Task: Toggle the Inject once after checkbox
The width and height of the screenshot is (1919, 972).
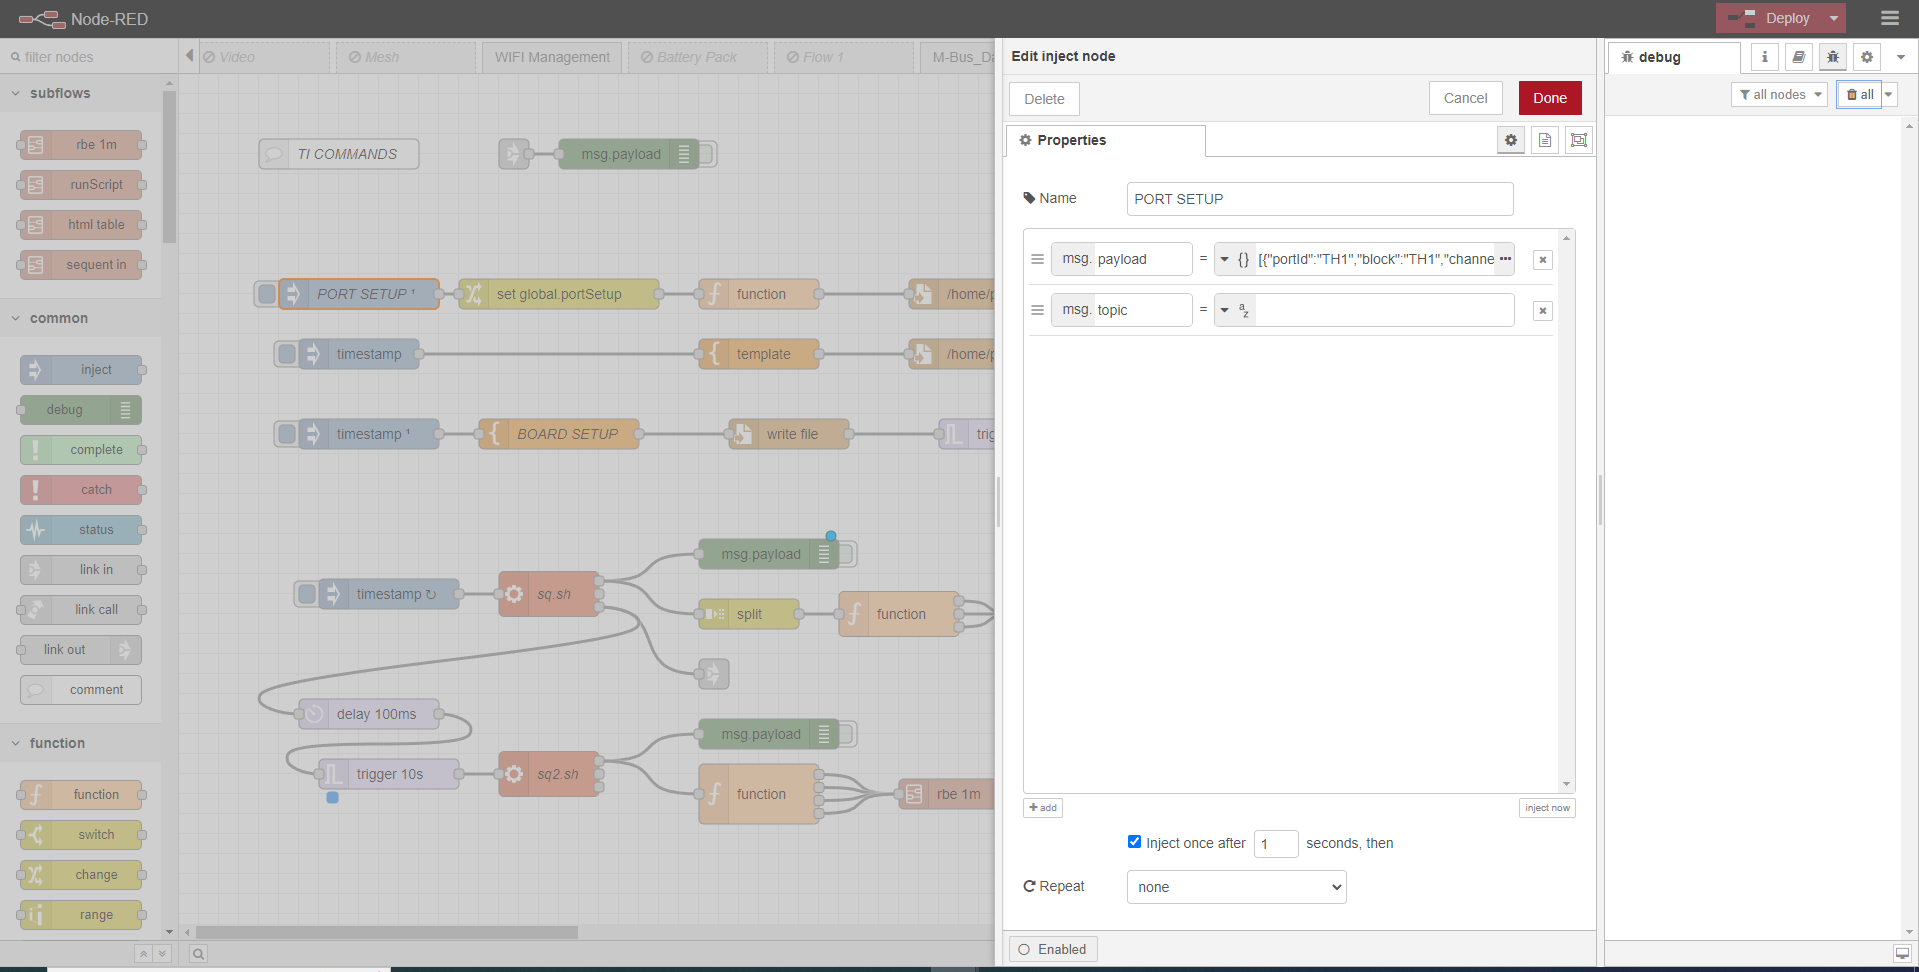Action: point(1134,842)
